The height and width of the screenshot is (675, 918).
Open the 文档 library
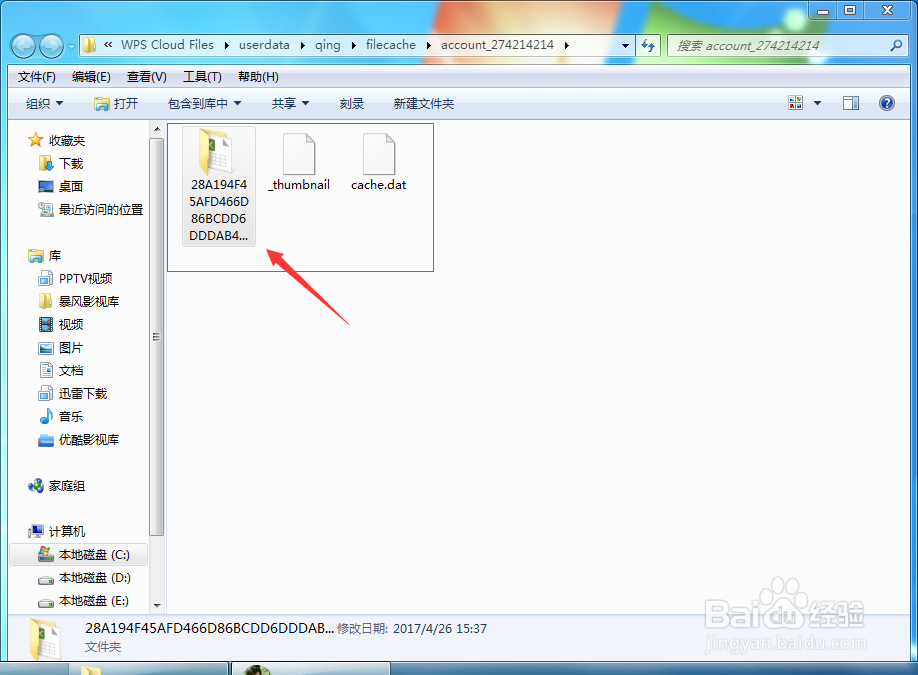tap(61, 371)
